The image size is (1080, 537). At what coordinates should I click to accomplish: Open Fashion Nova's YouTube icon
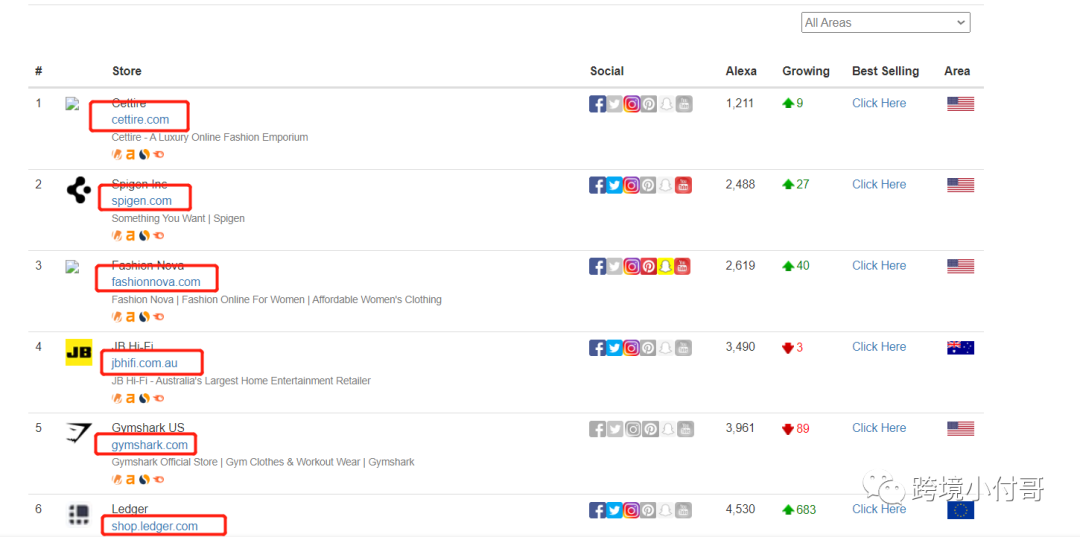tap(683, 266)
